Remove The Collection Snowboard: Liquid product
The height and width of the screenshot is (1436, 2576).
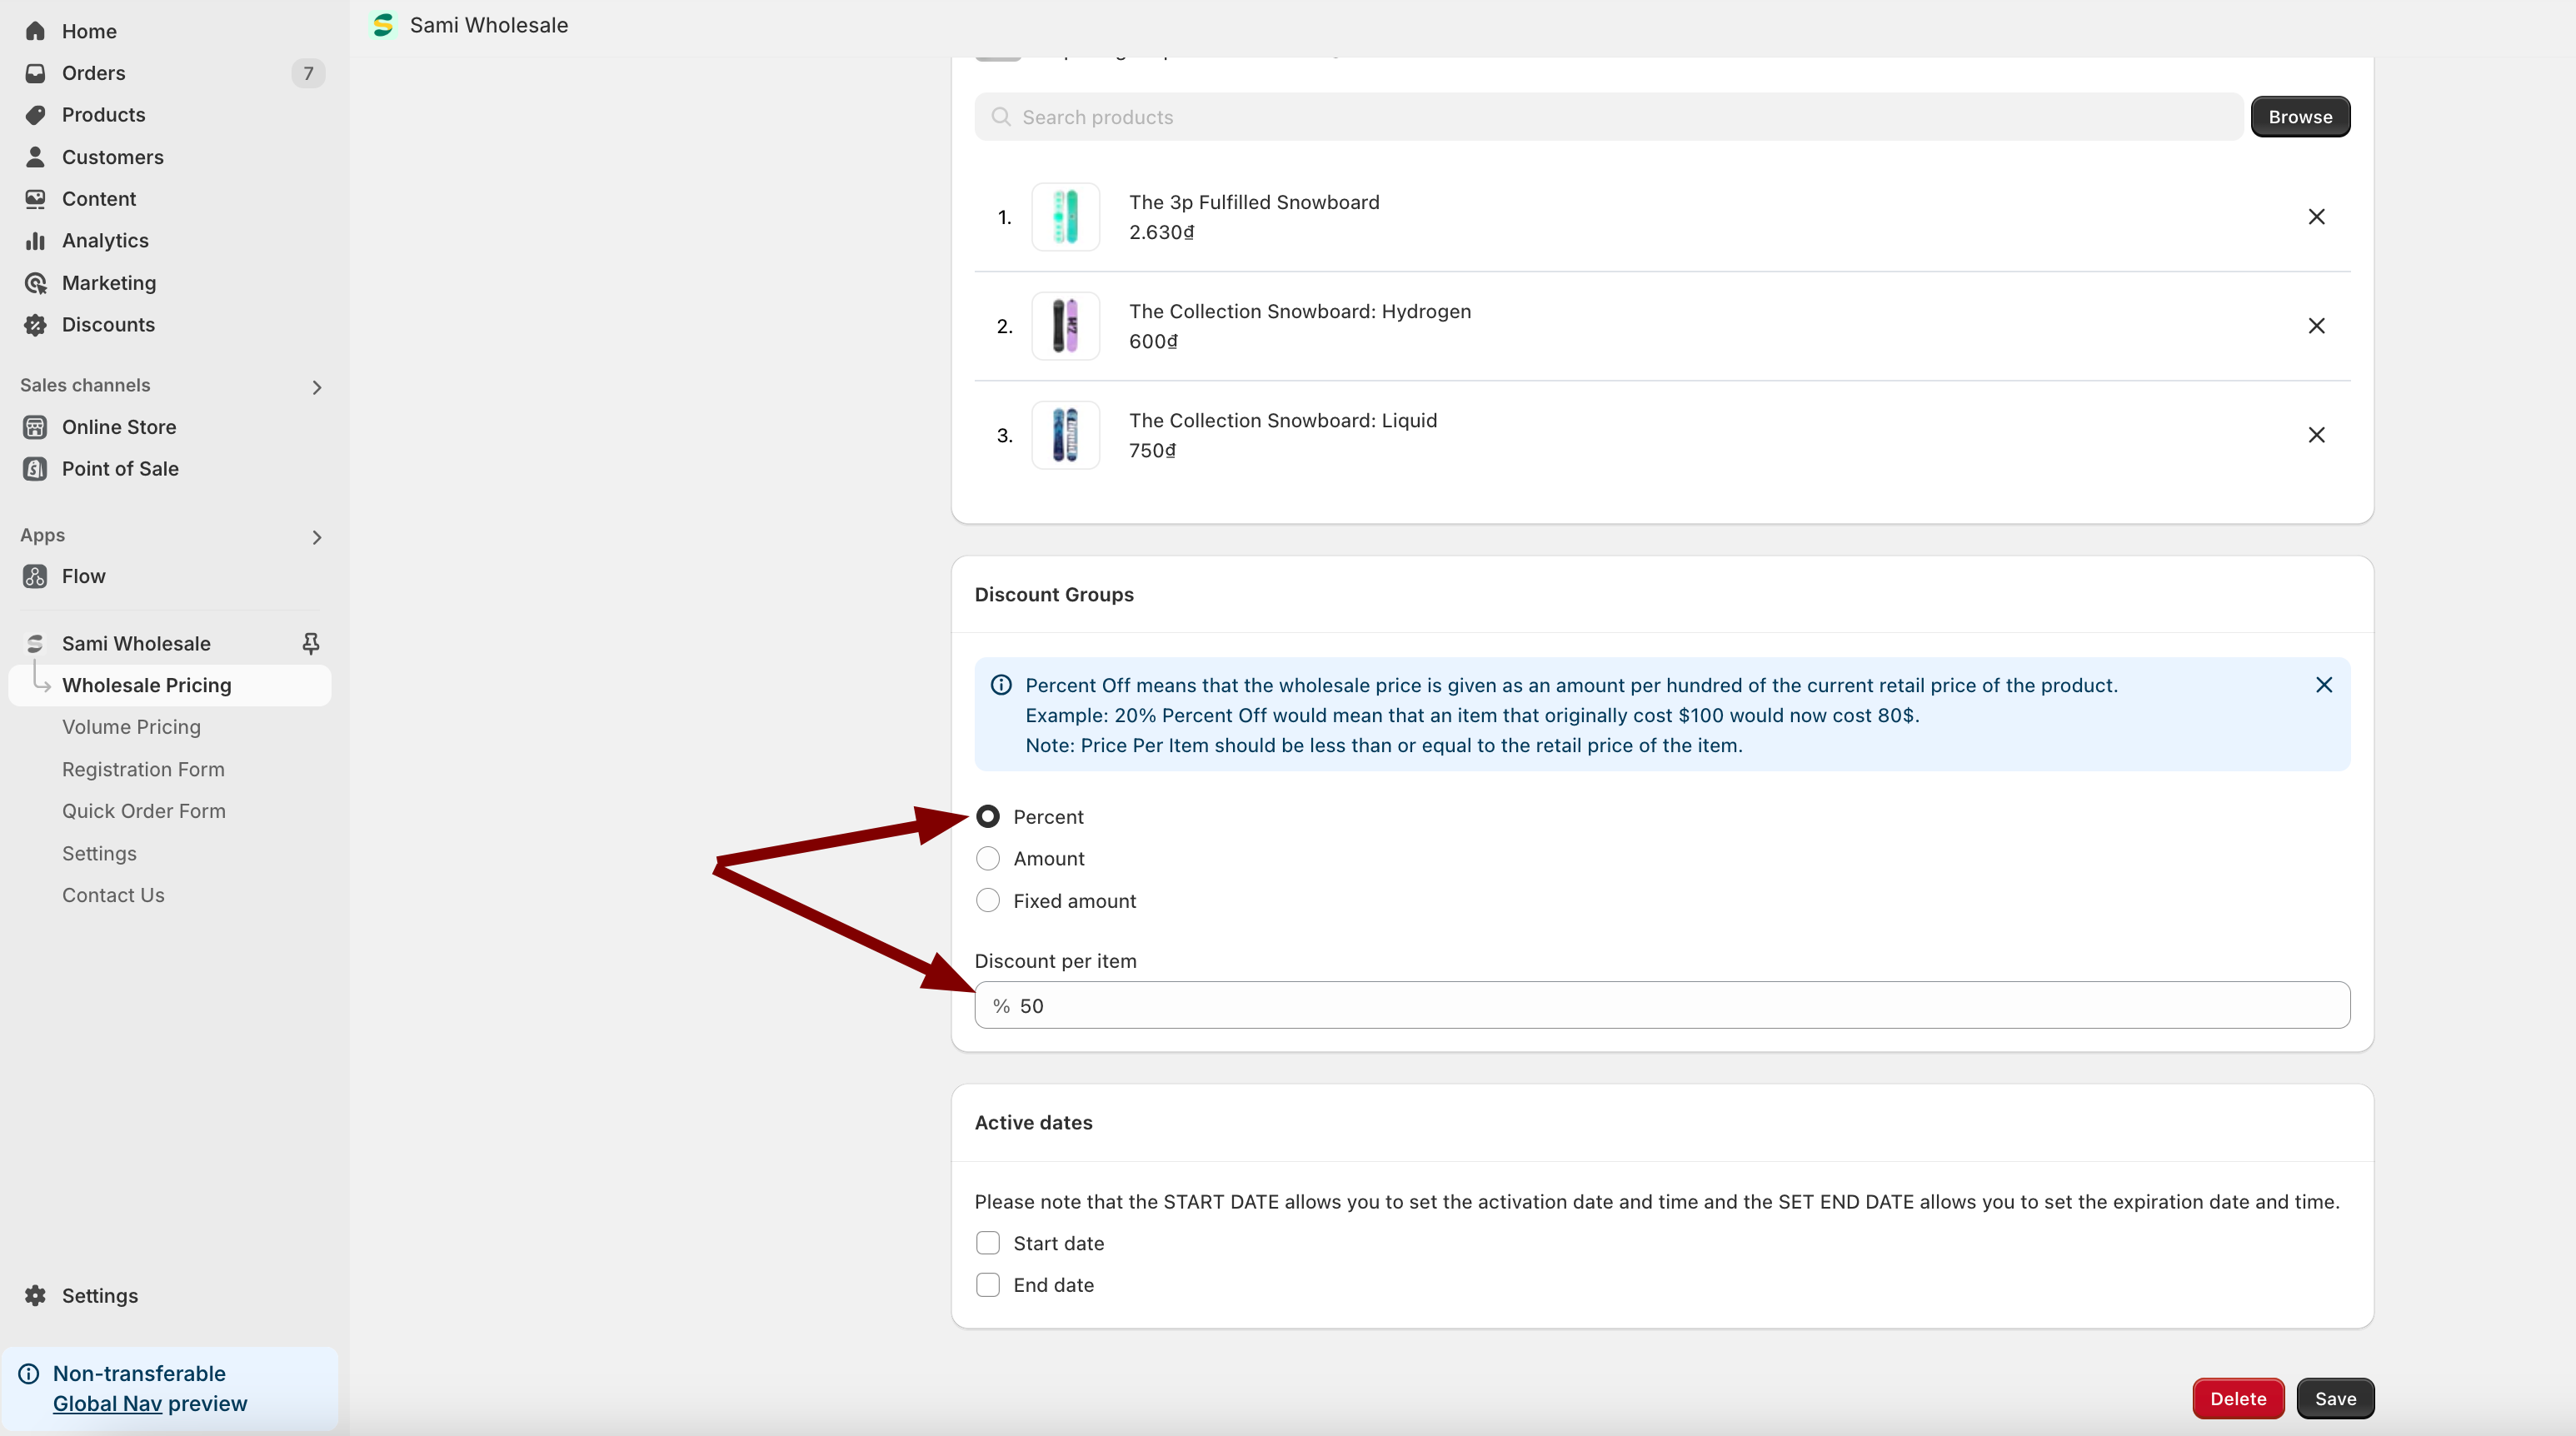tap(2316, 435)
